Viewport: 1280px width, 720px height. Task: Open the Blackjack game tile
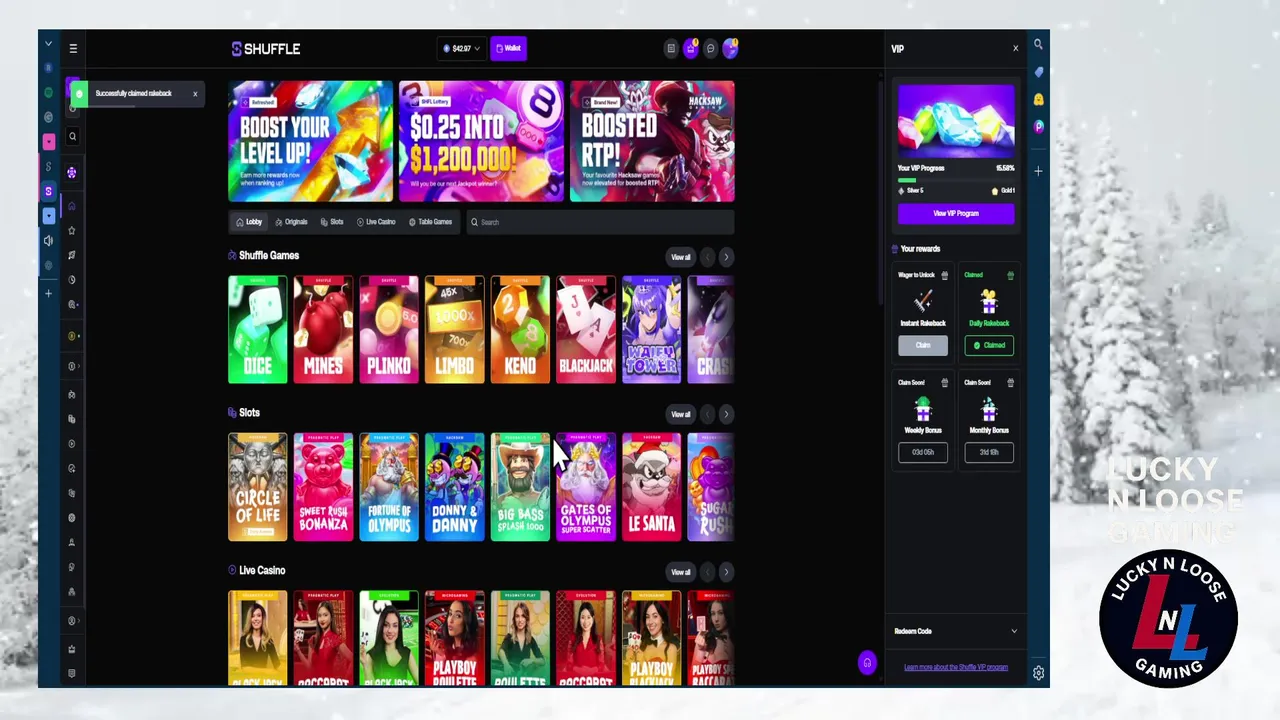[x=586, y=330]
